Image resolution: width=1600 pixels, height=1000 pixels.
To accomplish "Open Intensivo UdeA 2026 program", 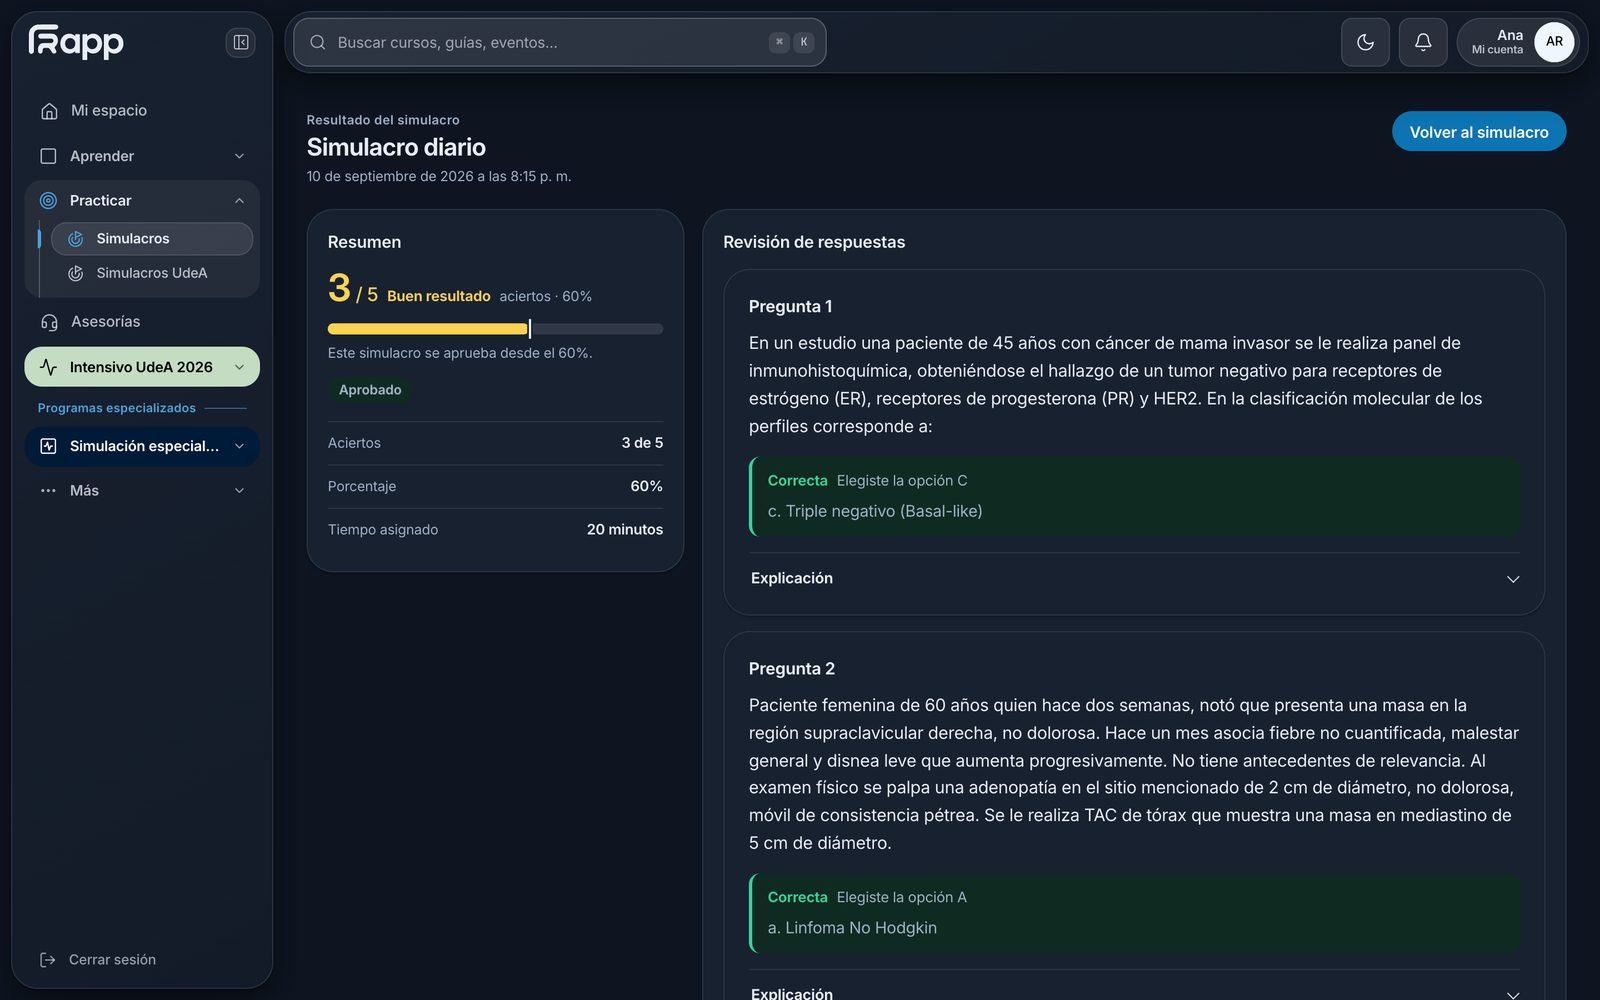I will click(x=142, y=367).
